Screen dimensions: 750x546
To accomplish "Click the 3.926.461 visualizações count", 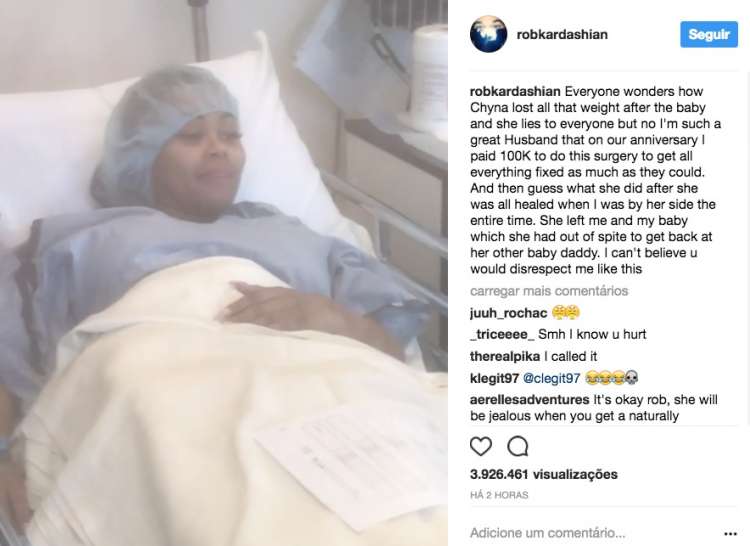I will coord(543,474).
